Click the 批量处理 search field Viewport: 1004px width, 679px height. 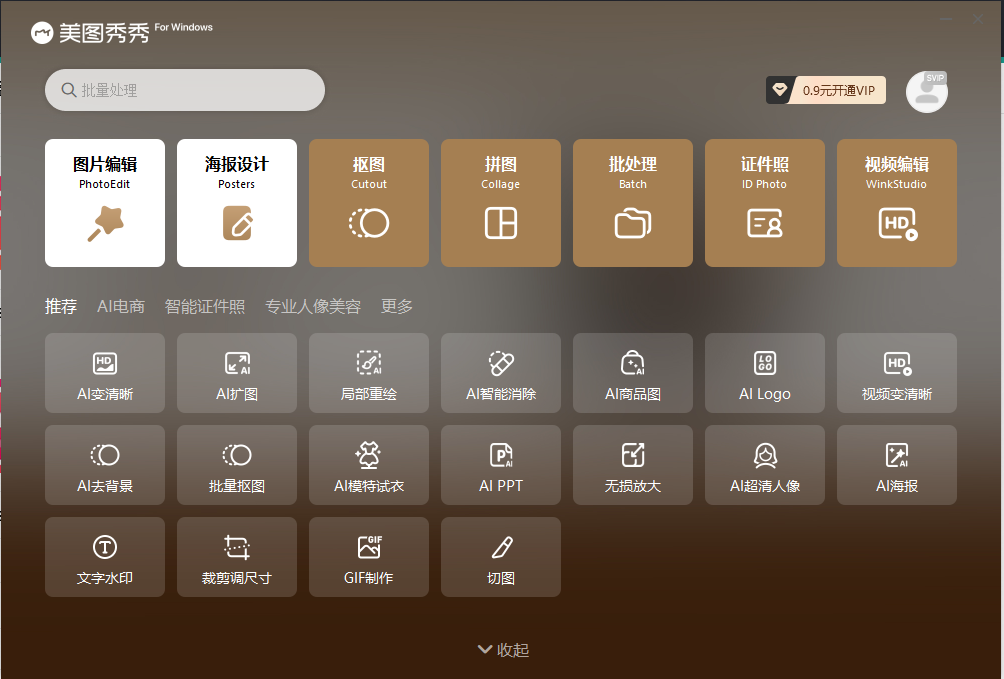(x=185, y=90)
